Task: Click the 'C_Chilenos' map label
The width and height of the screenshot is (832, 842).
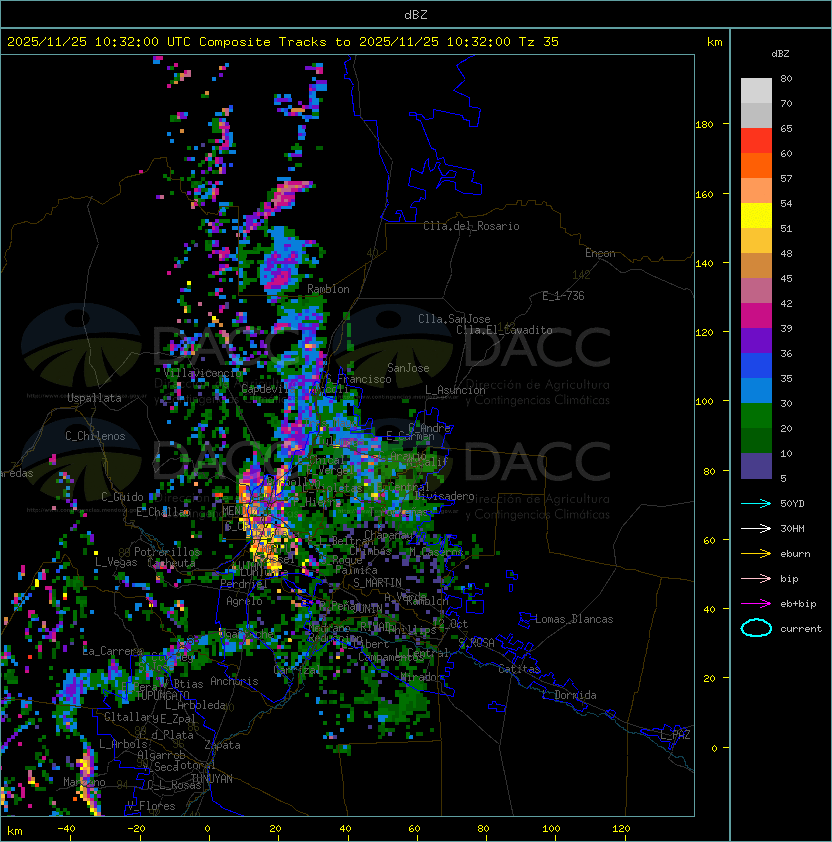Action: coord(95,436)
